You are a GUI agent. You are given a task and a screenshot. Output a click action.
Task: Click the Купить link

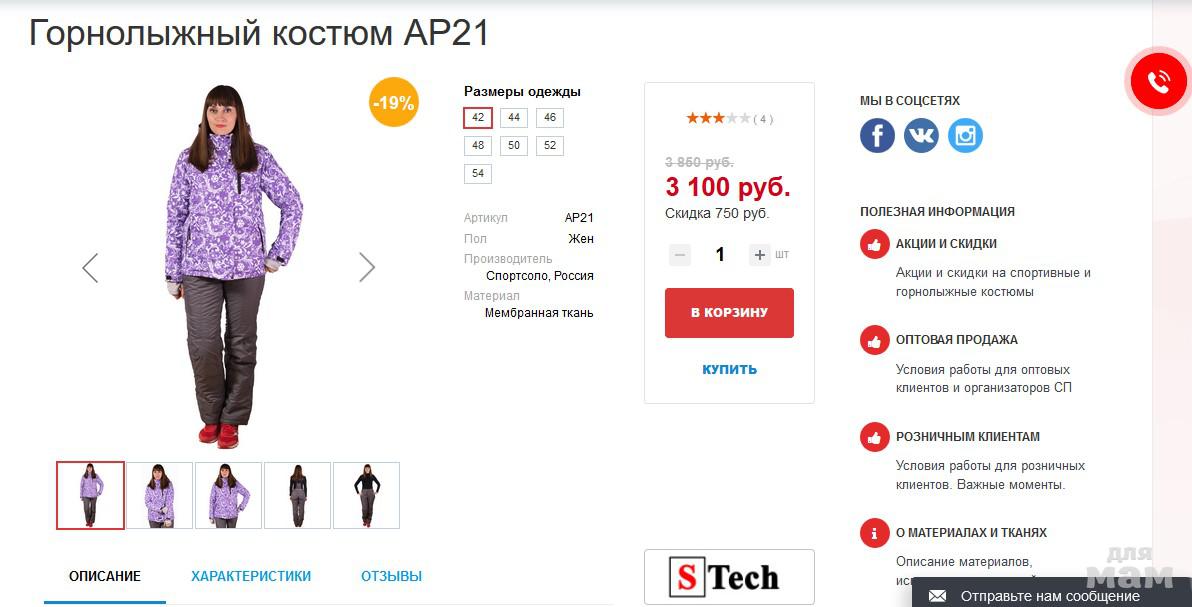point(729,369)
